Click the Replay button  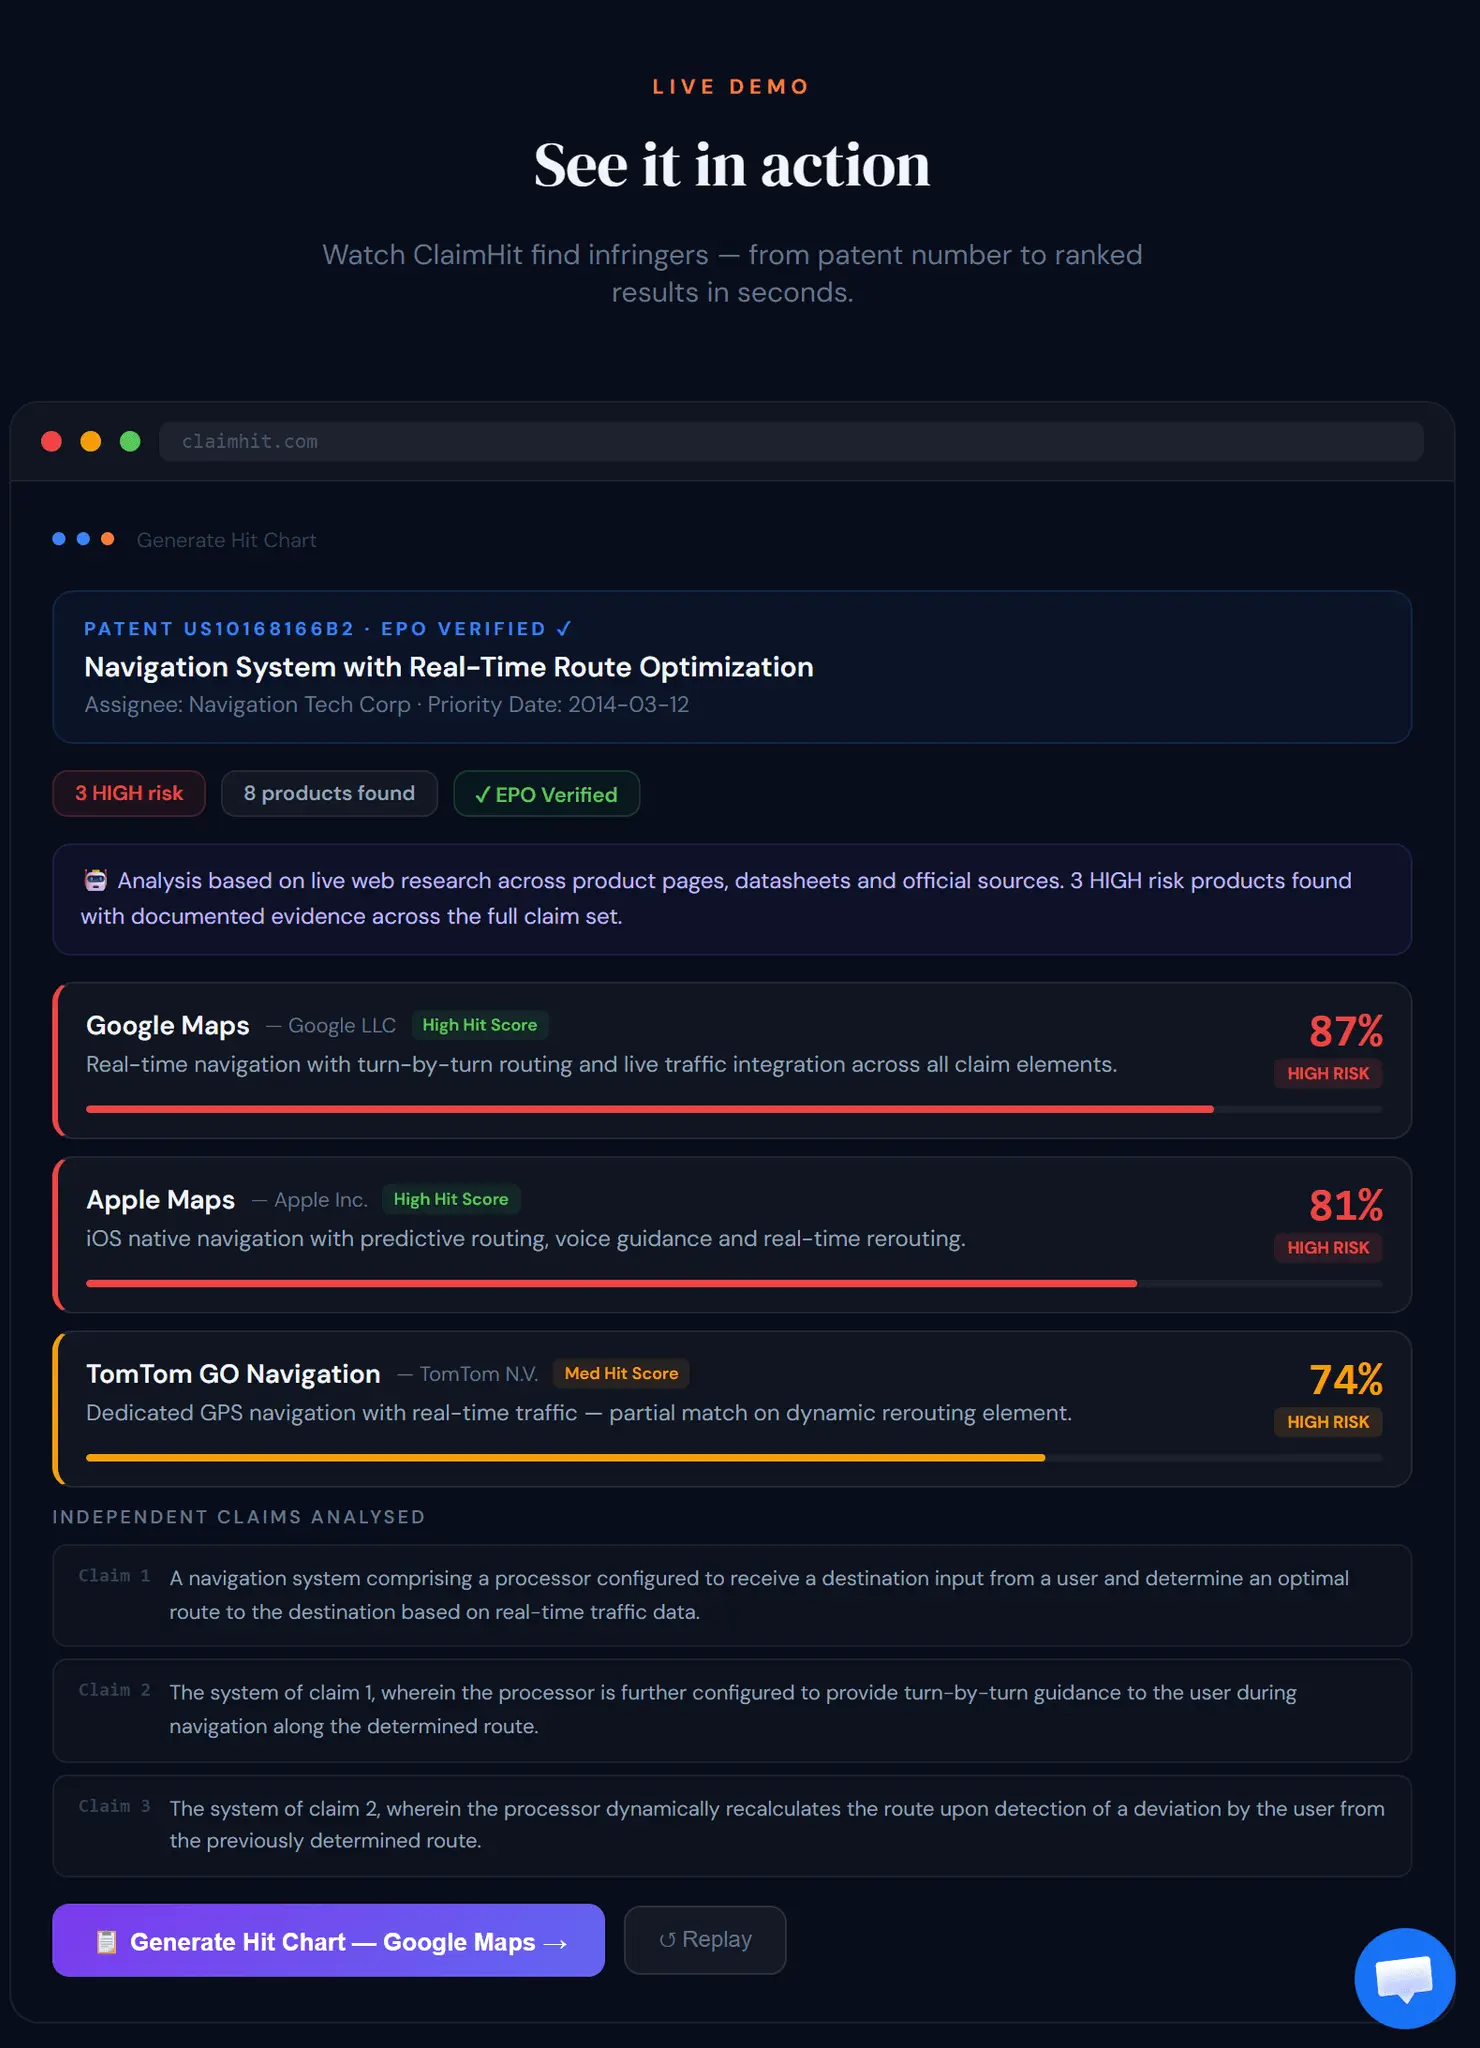click(x=705, y=1939)
